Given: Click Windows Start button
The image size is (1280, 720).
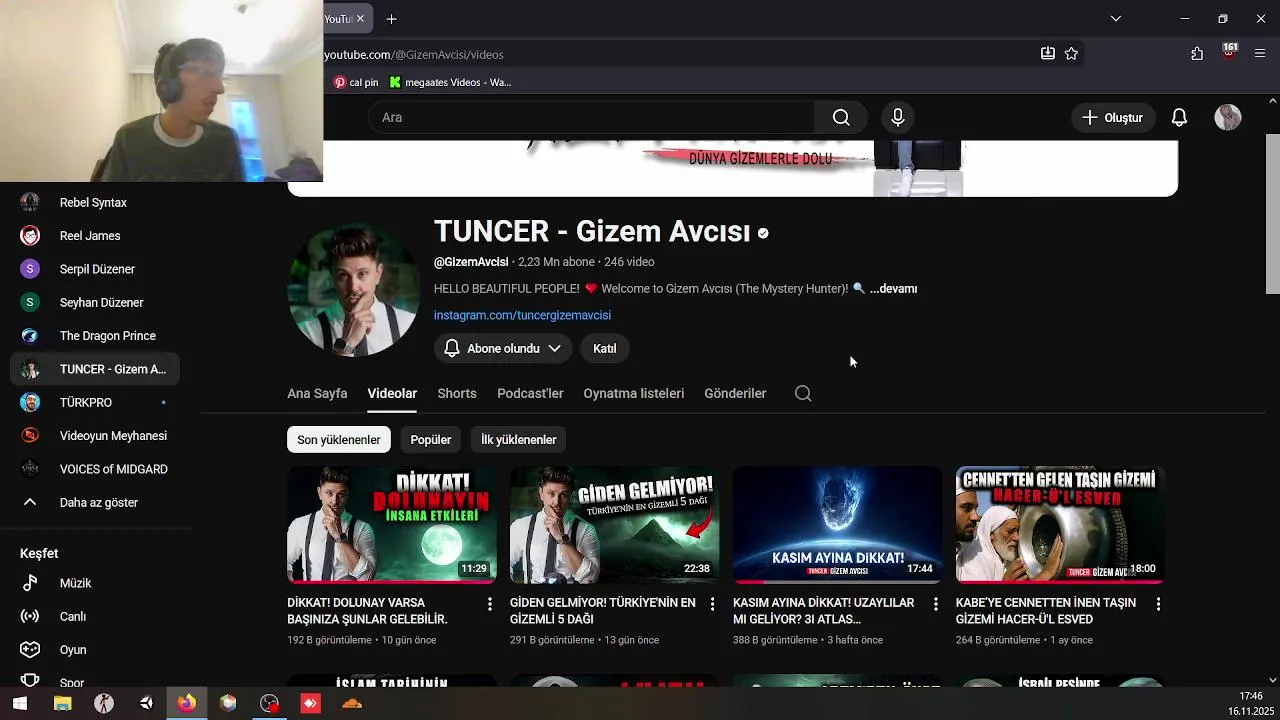Looking at the screenshot, I should tap(20, 704).
